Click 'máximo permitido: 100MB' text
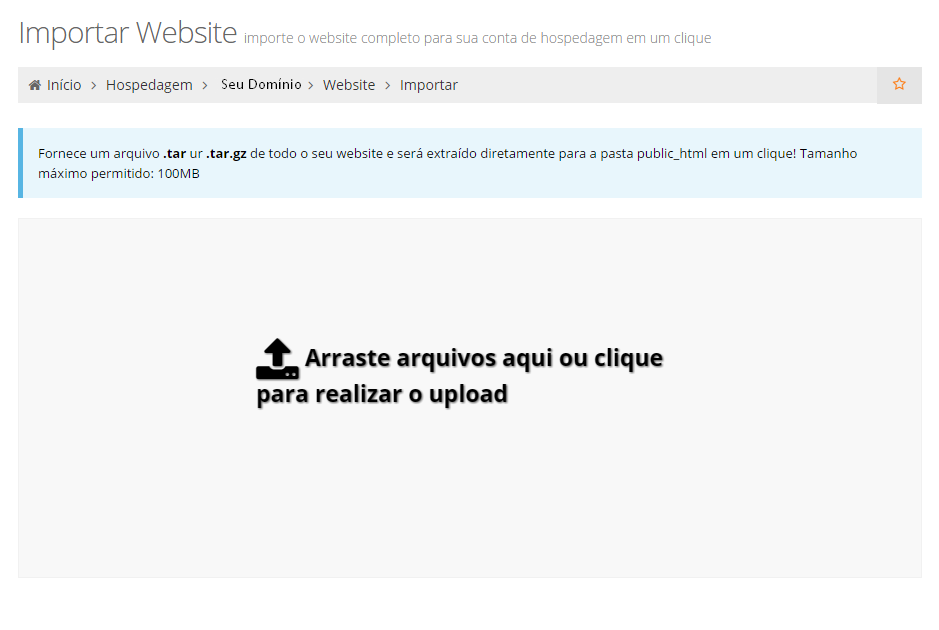This screenshot has width=939, height=630. pyautogui.click(x=119, y=174)
